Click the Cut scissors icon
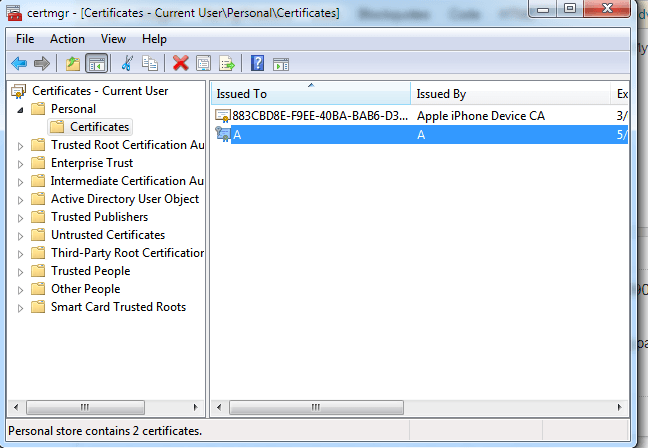 [127, 63]
